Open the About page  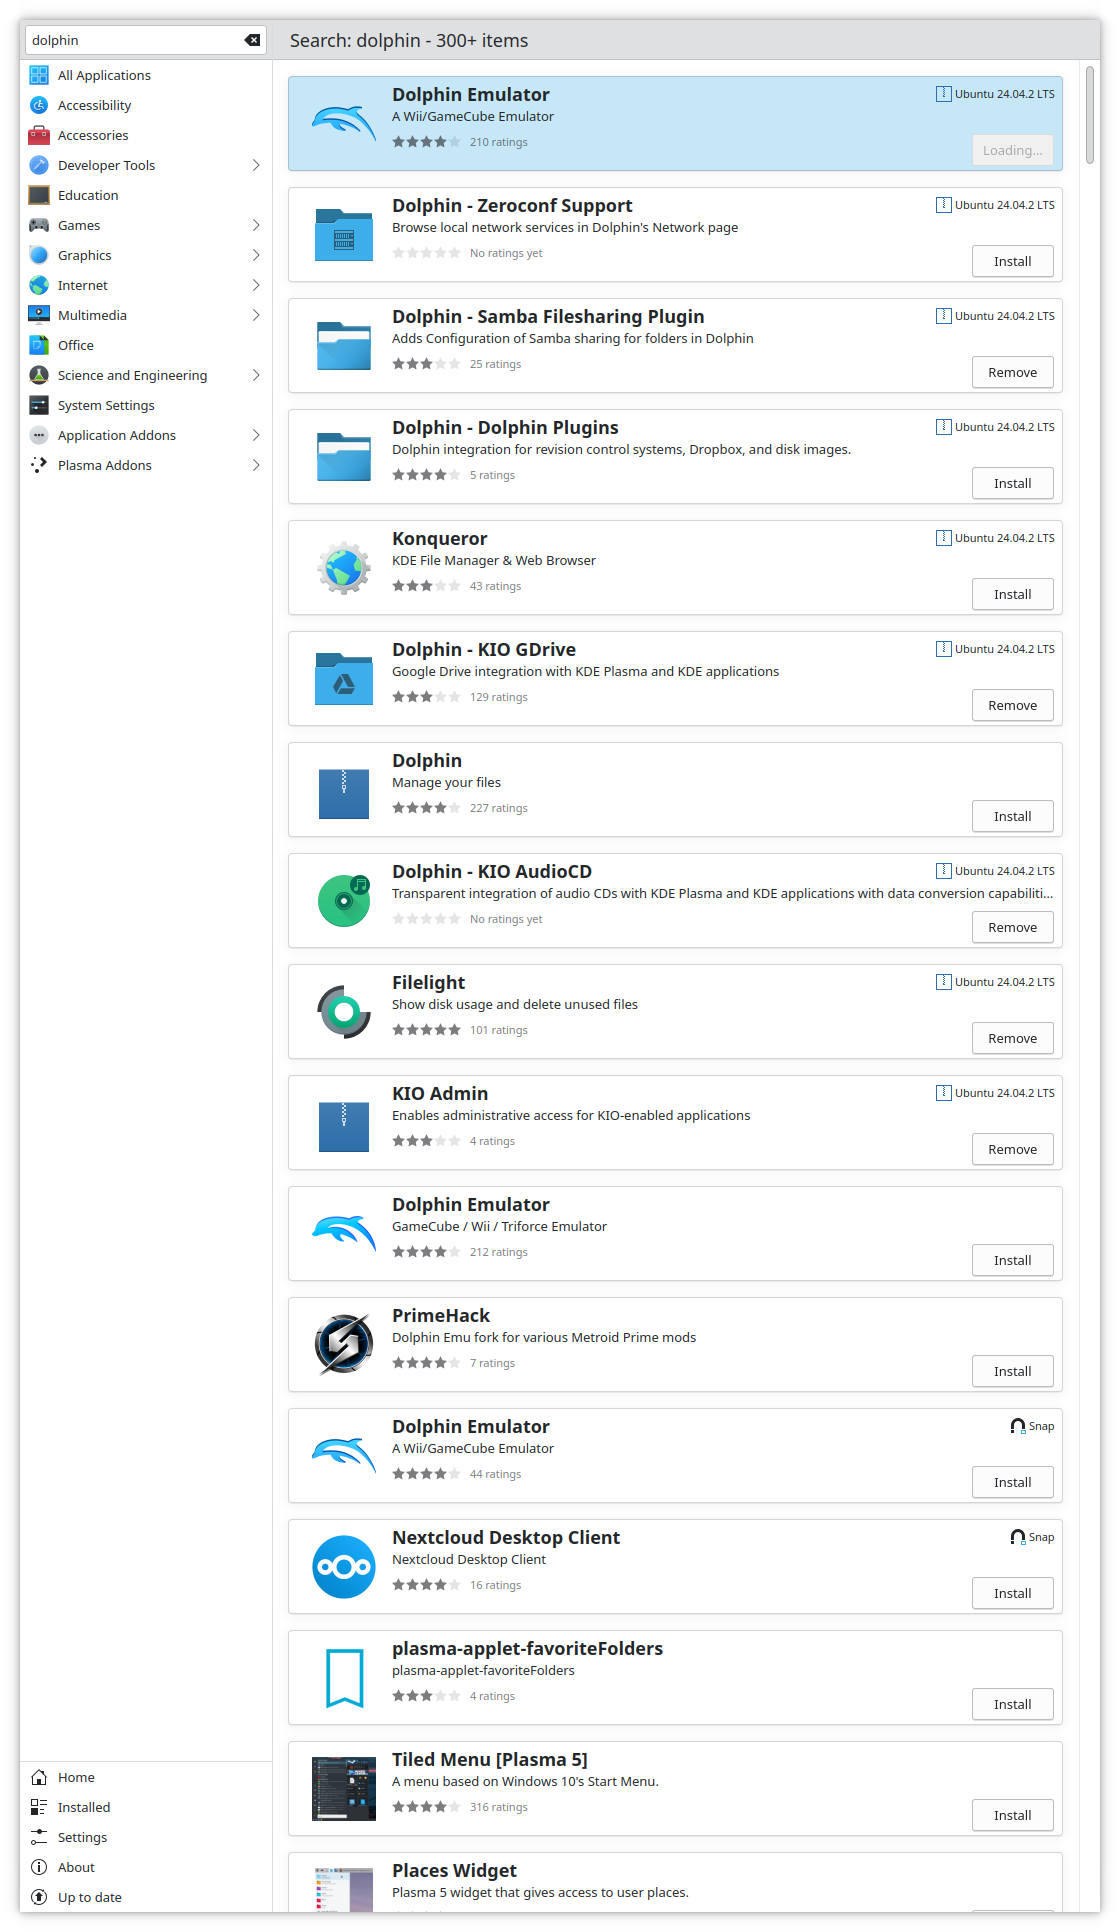point(146,1867)
